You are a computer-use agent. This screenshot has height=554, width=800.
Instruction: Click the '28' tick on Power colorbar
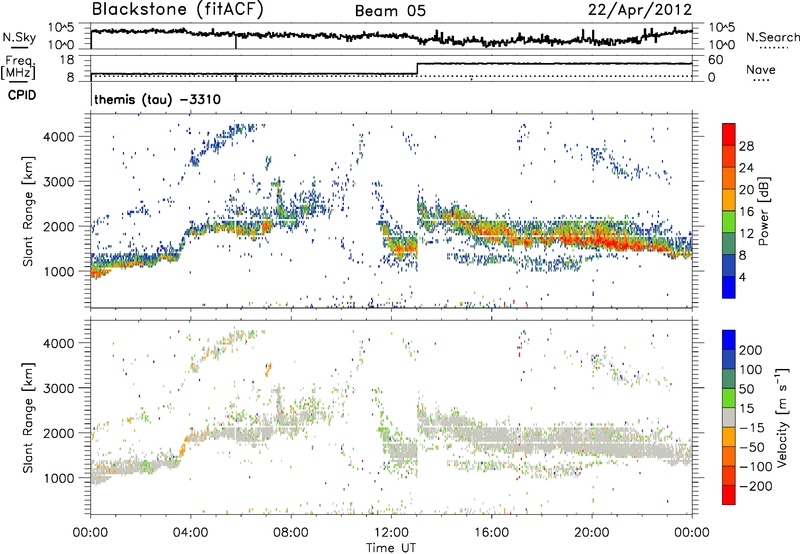click(x=746, y=146)
